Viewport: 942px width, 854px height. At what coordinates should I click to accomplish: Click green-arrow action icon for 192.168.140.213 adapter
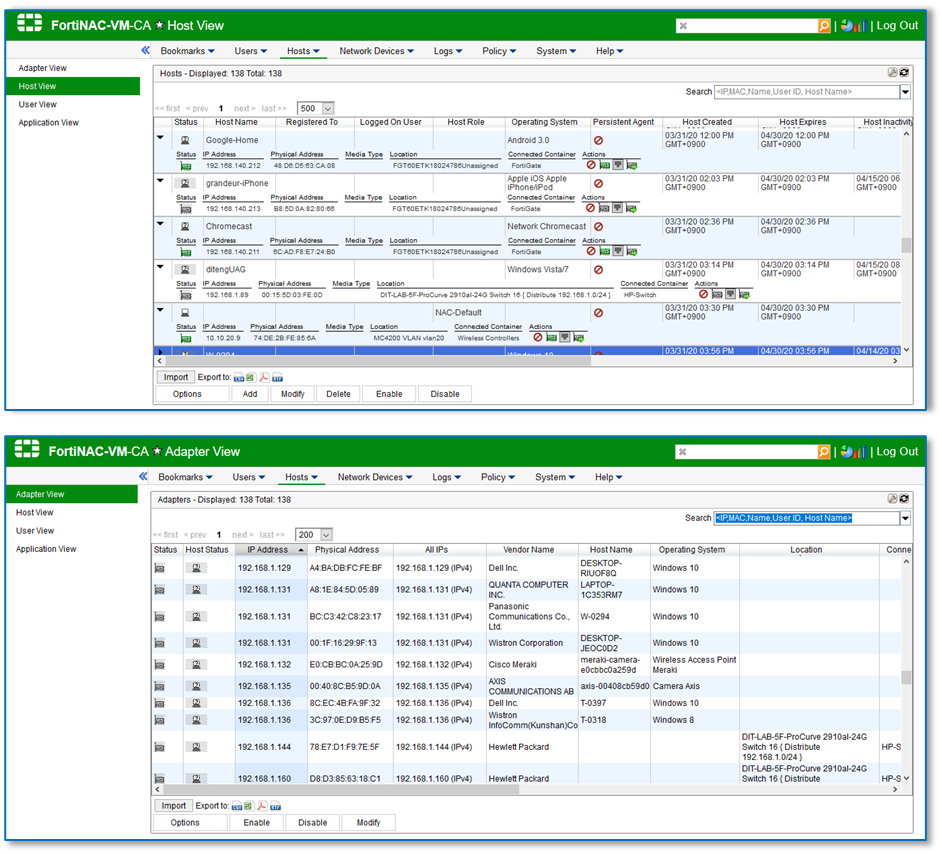tap(631, 208)
